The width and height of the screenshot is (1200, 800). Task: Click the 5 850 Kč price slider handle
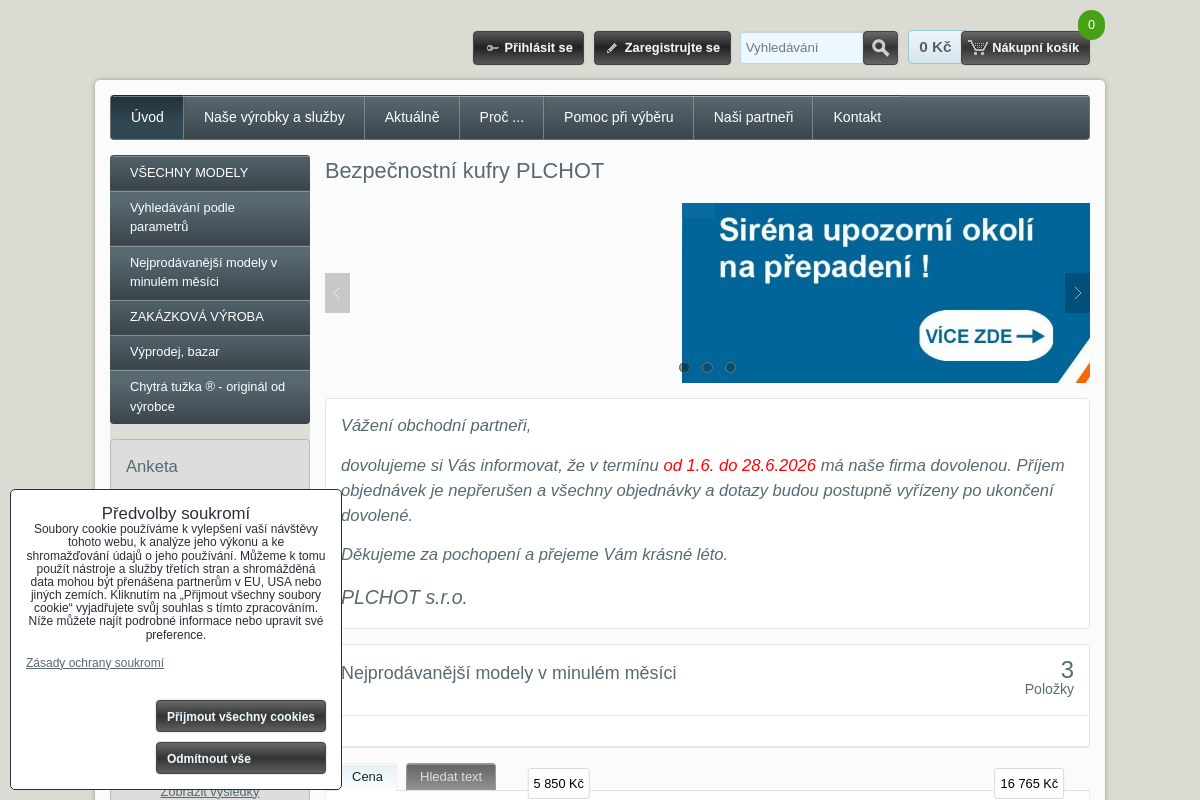(x=559, y=783)
